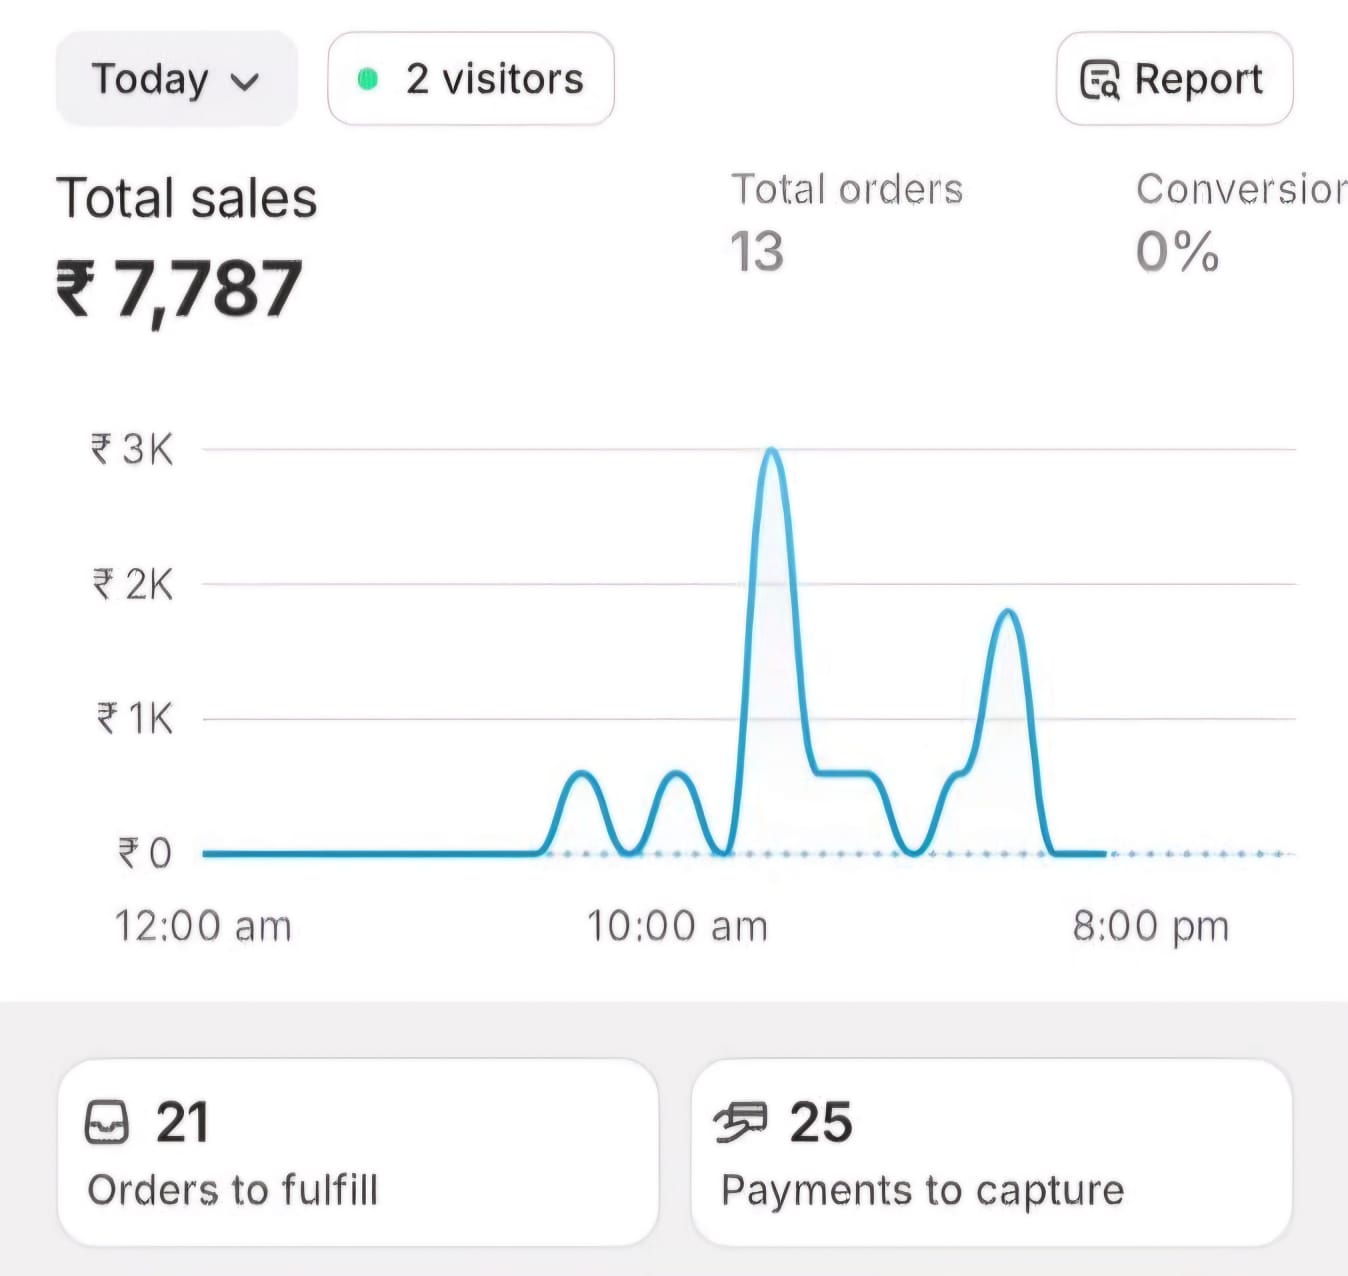
Task: Open the Today date range dropdown
Action: 175,79
